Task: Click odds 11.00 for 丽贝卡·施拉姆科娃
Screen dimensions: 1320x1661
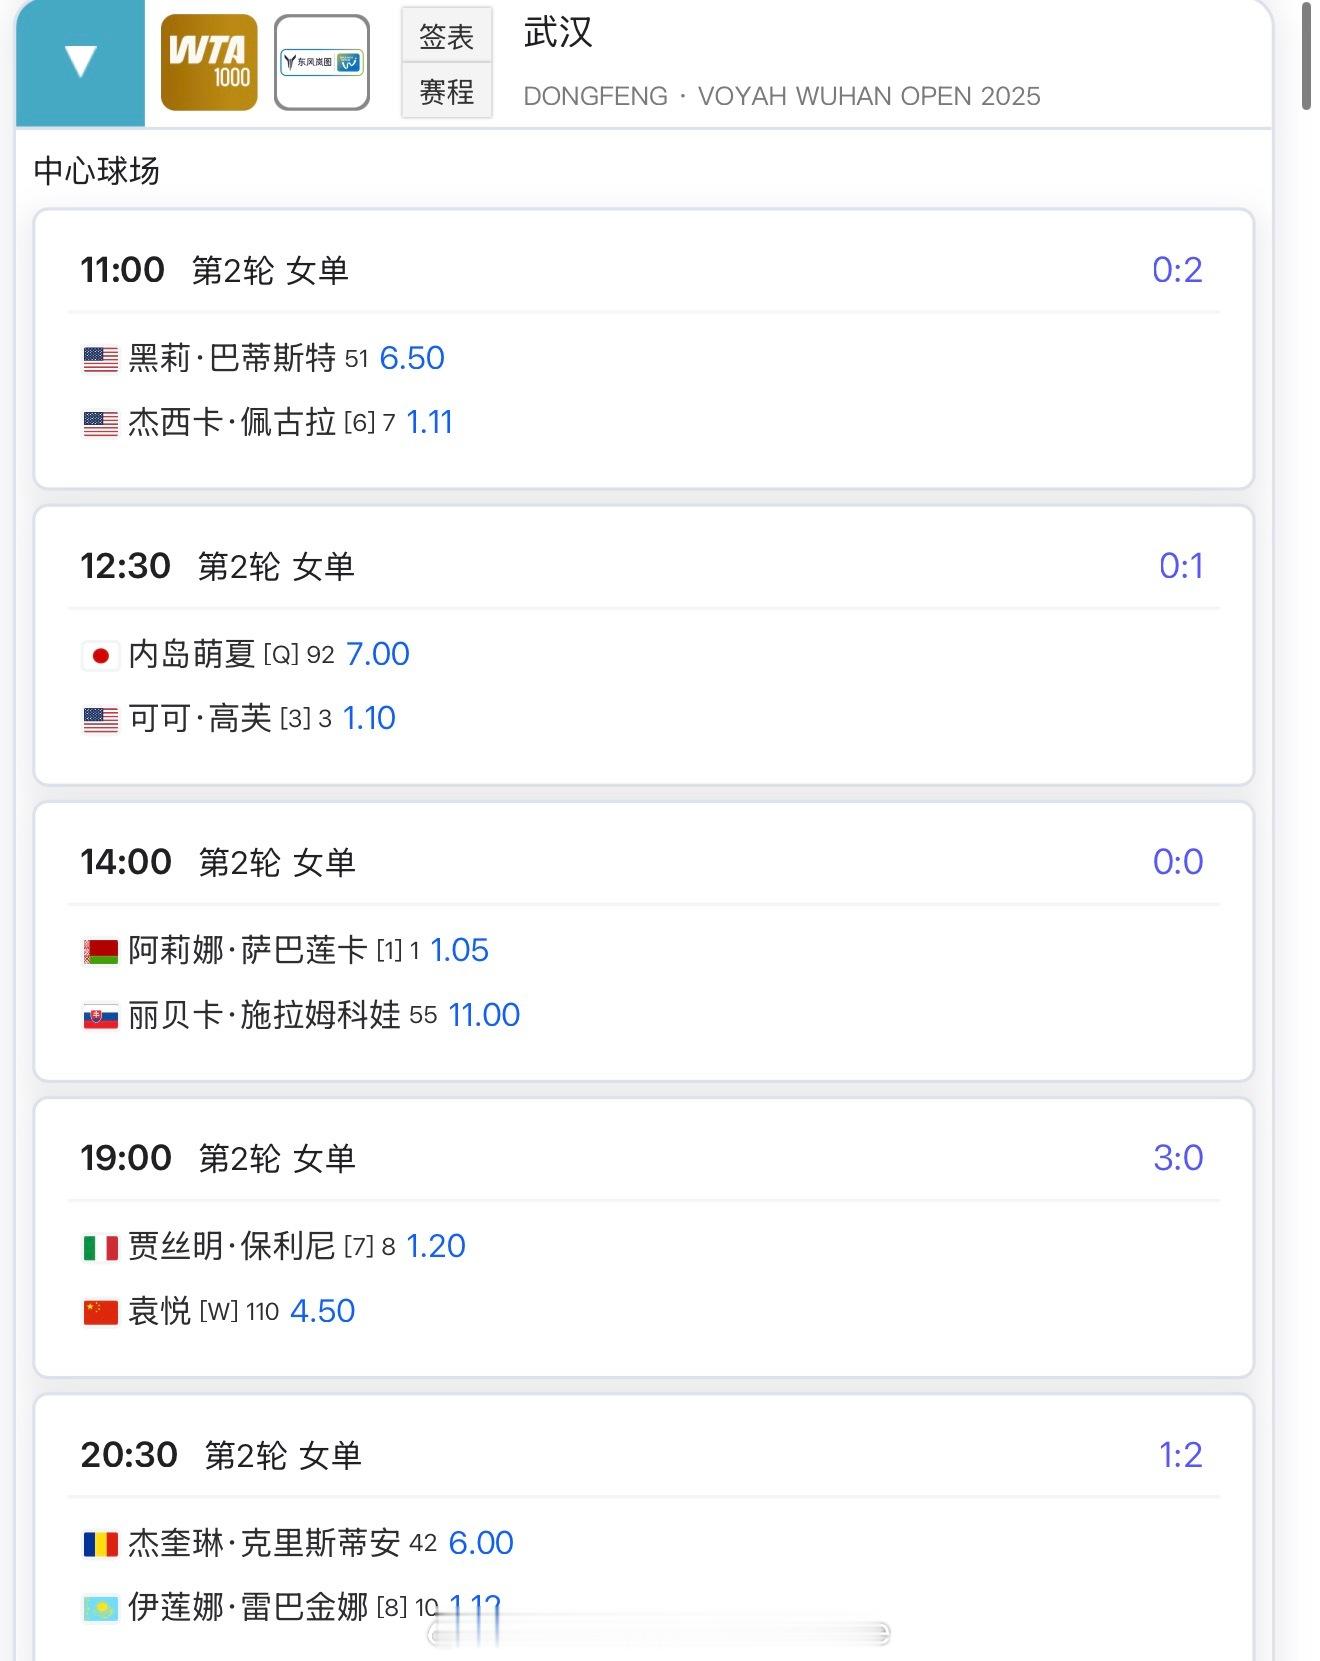Action: coord(484,1015)
